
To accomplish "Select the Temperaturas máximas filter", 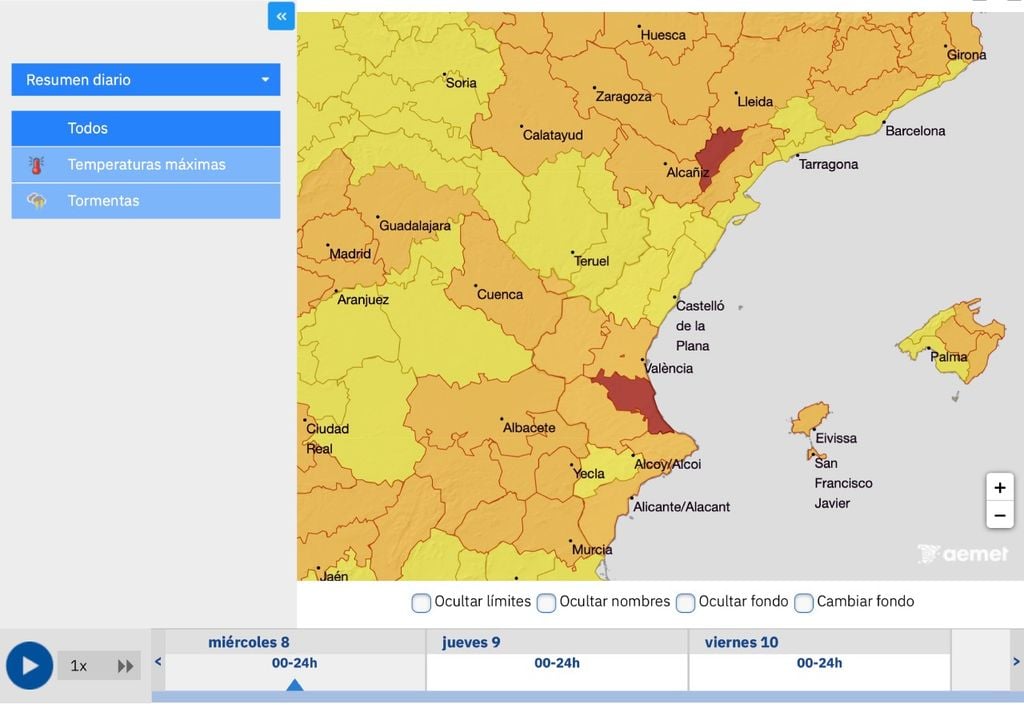I will pos(146,165).
